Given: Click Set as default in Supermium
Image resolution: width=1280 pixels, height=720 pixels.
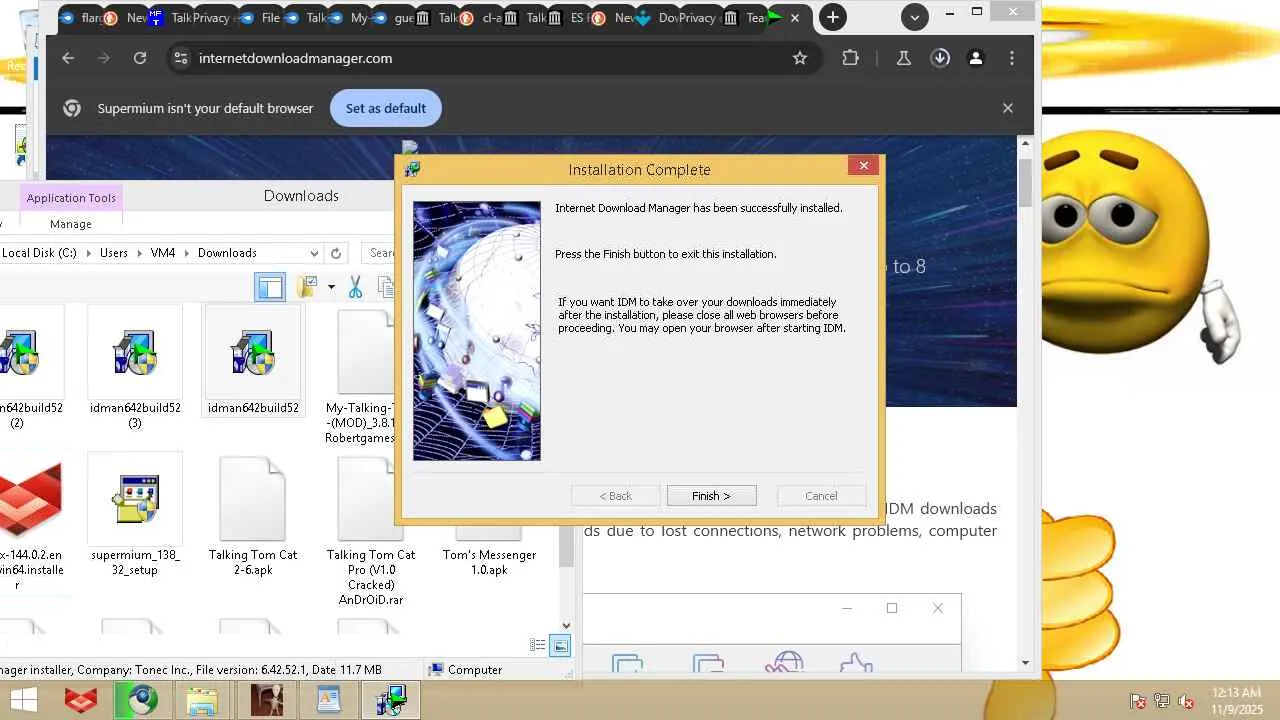Looking at the screenshot, I should point(386,108).
